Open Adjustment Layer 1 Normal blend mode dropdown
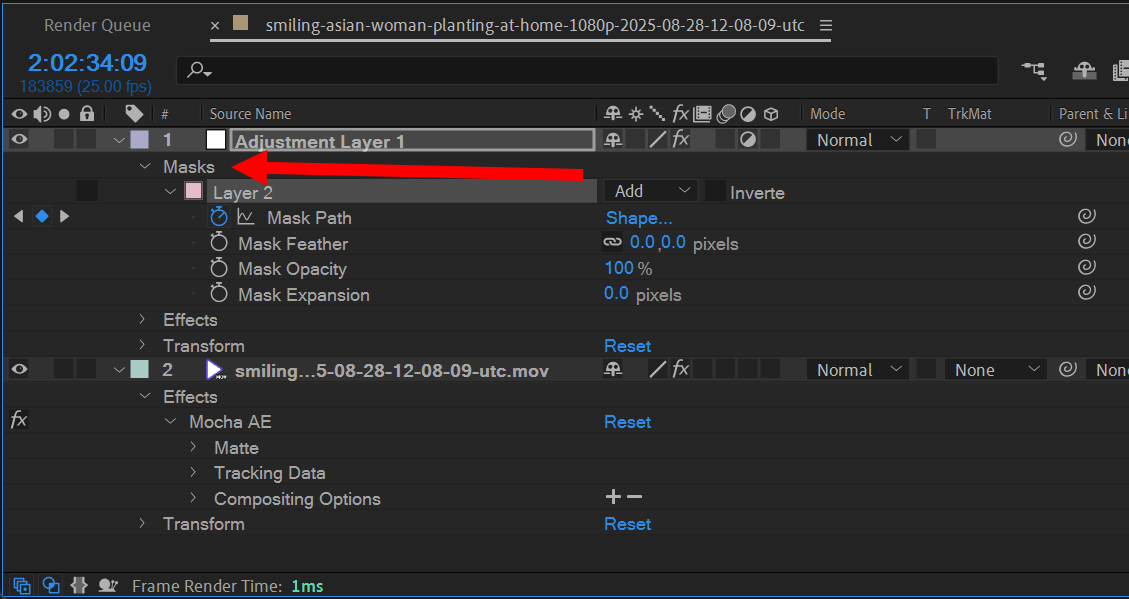 click(x=858, y=140)
